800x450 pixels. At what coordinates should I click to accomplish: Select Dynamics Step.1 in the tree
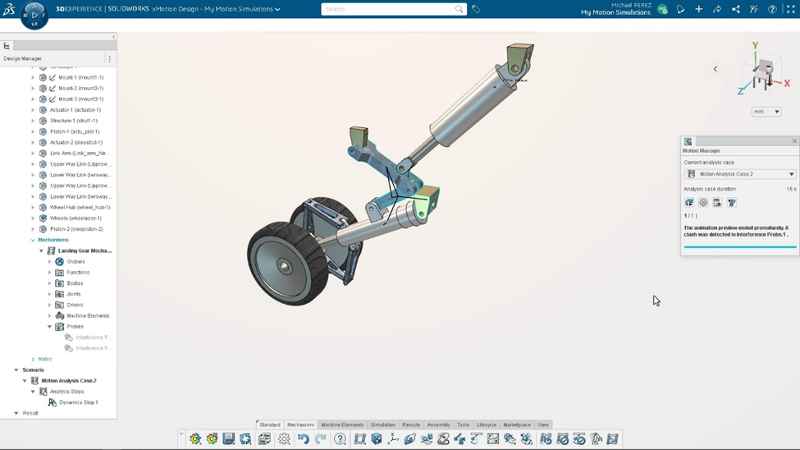(78, 402)
